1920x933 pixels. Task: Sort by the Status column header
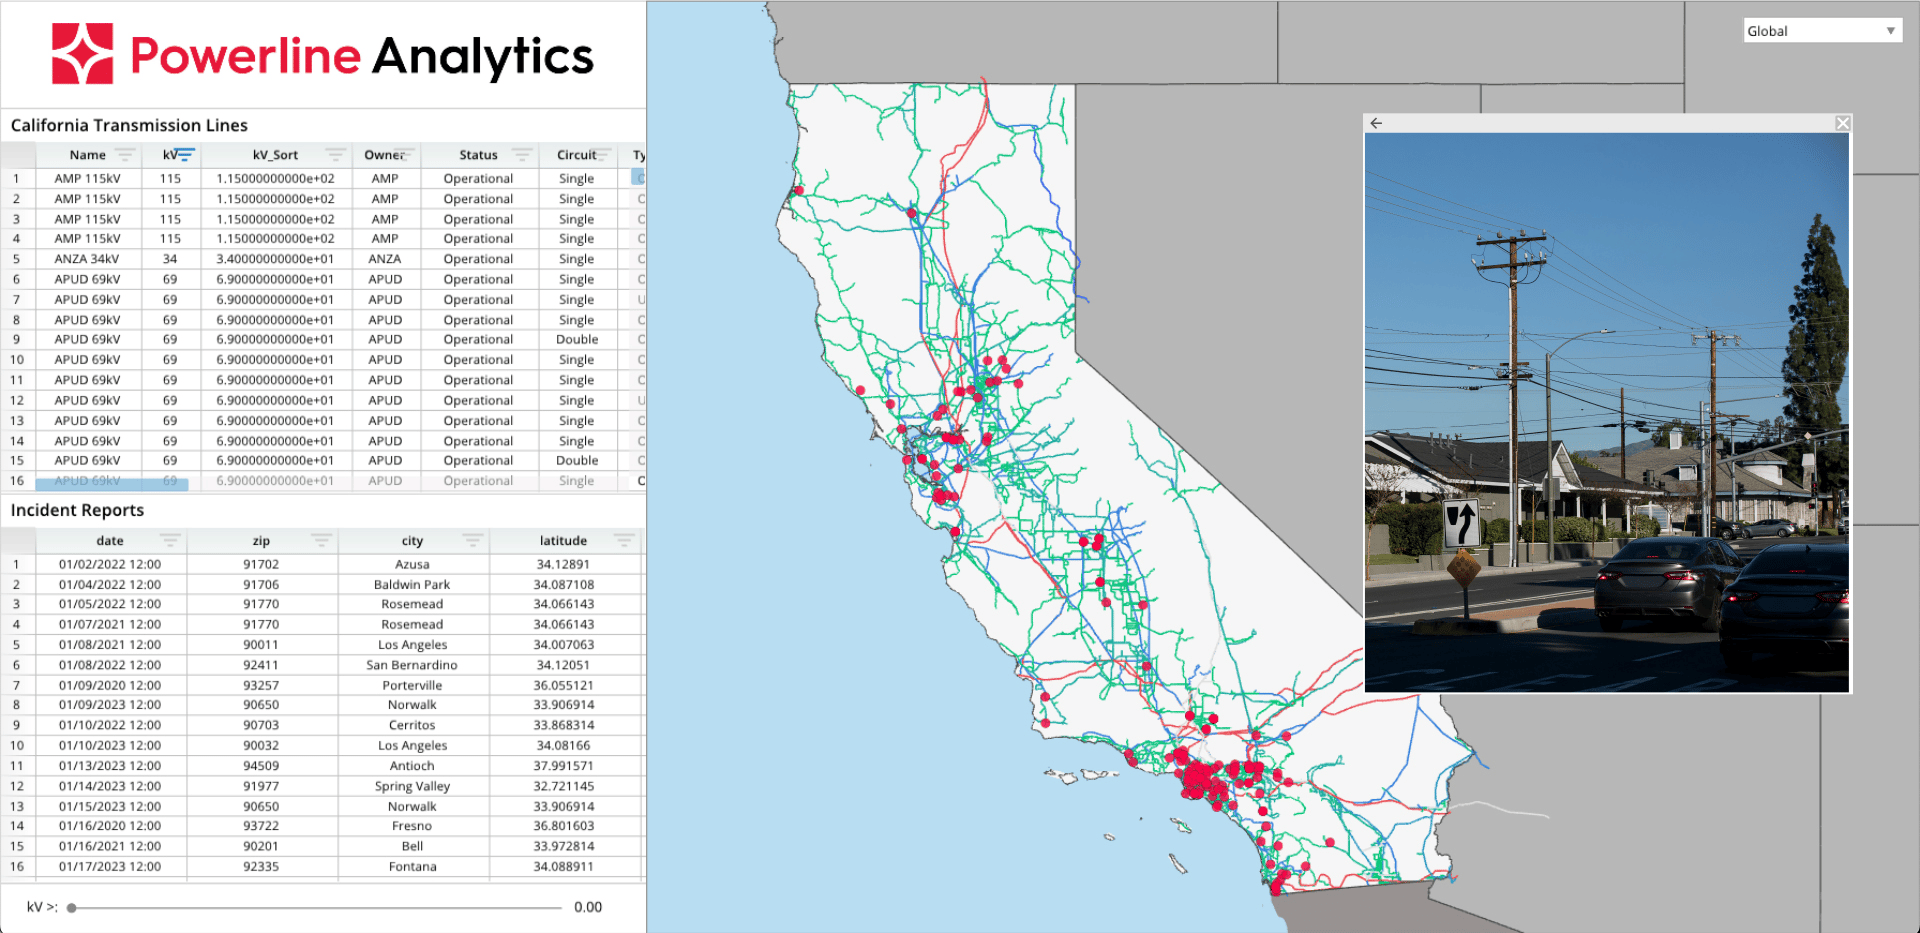[478, 155]
